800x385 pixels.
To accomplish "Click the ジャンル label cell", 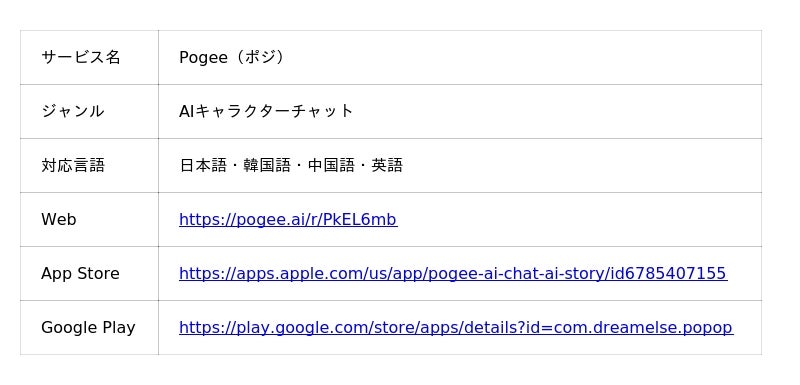I will (89, 112).
